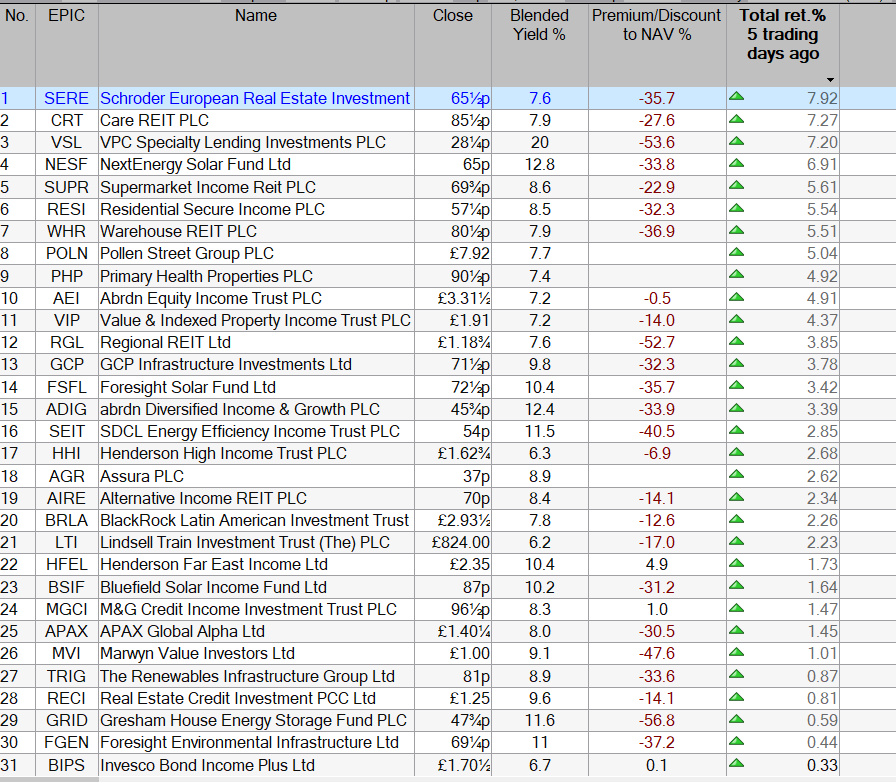Click the -6.9 discount value for HHI
This screenshot has width=896, height=782.
[657, 454]
